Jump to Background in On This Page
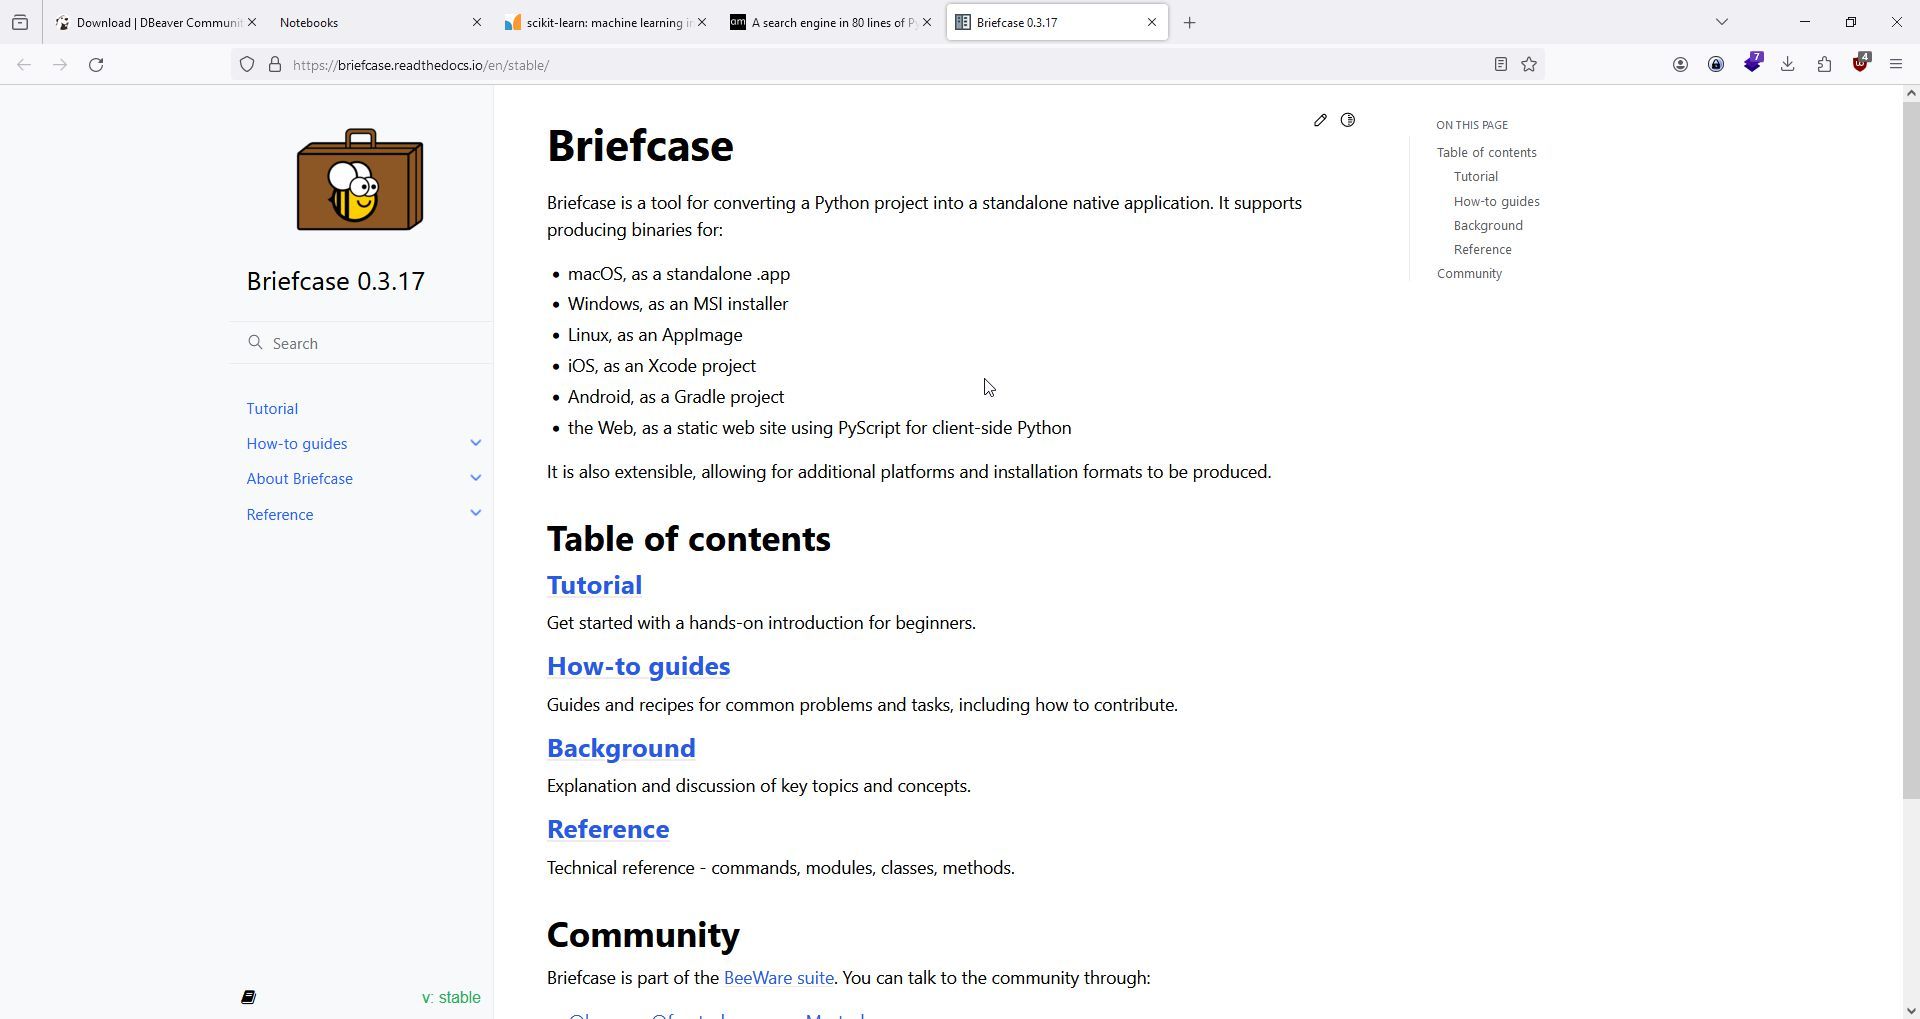Viewport: 1920px width, 1019px height. (x=1488, y=226)
